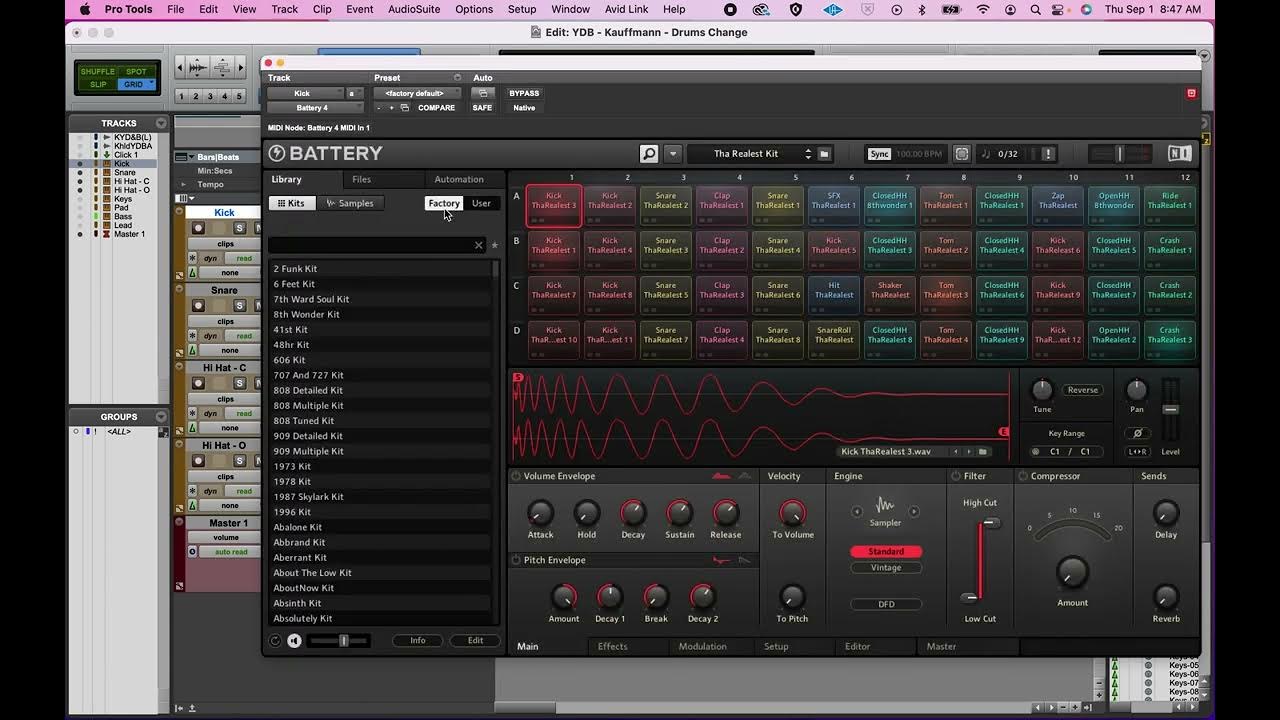Switch to the Modulation page tab
Screen dimensions: 1280x720
point(703,646)
